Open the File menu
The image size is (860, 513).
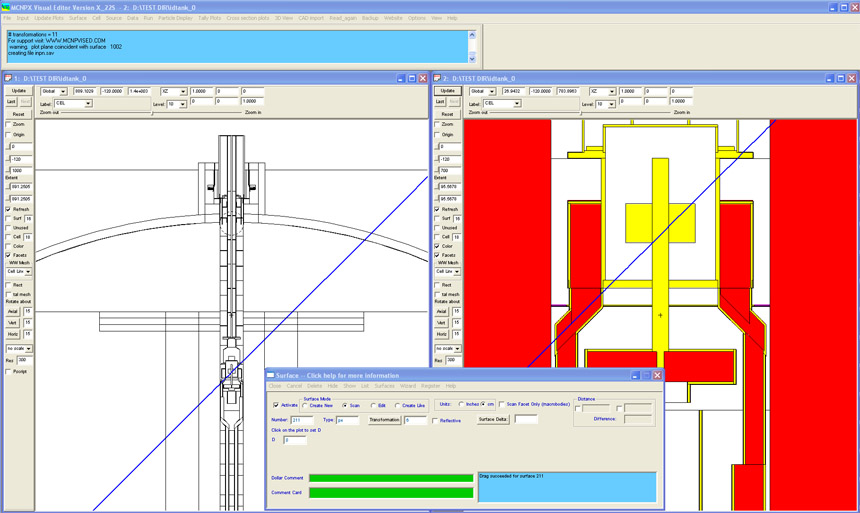(7, 18)
